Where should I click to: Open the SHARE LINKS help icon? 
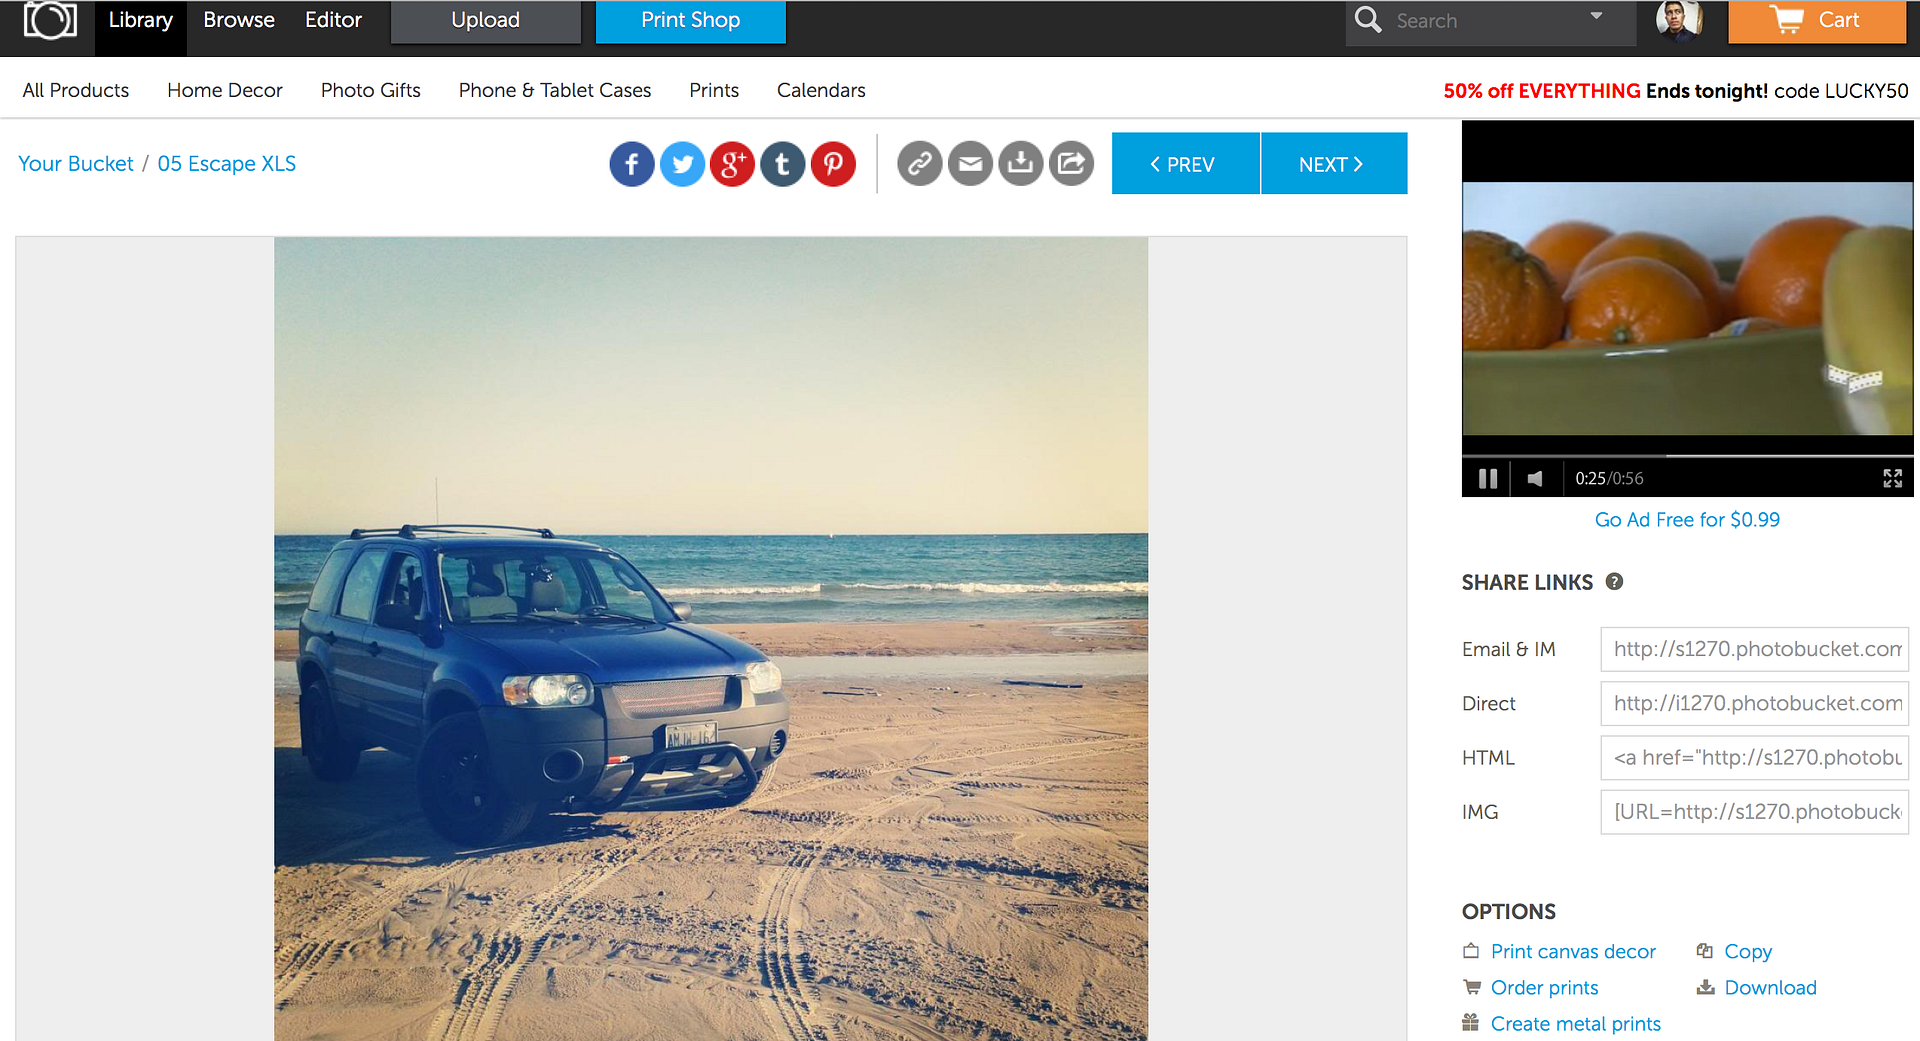coord(1614,582)
